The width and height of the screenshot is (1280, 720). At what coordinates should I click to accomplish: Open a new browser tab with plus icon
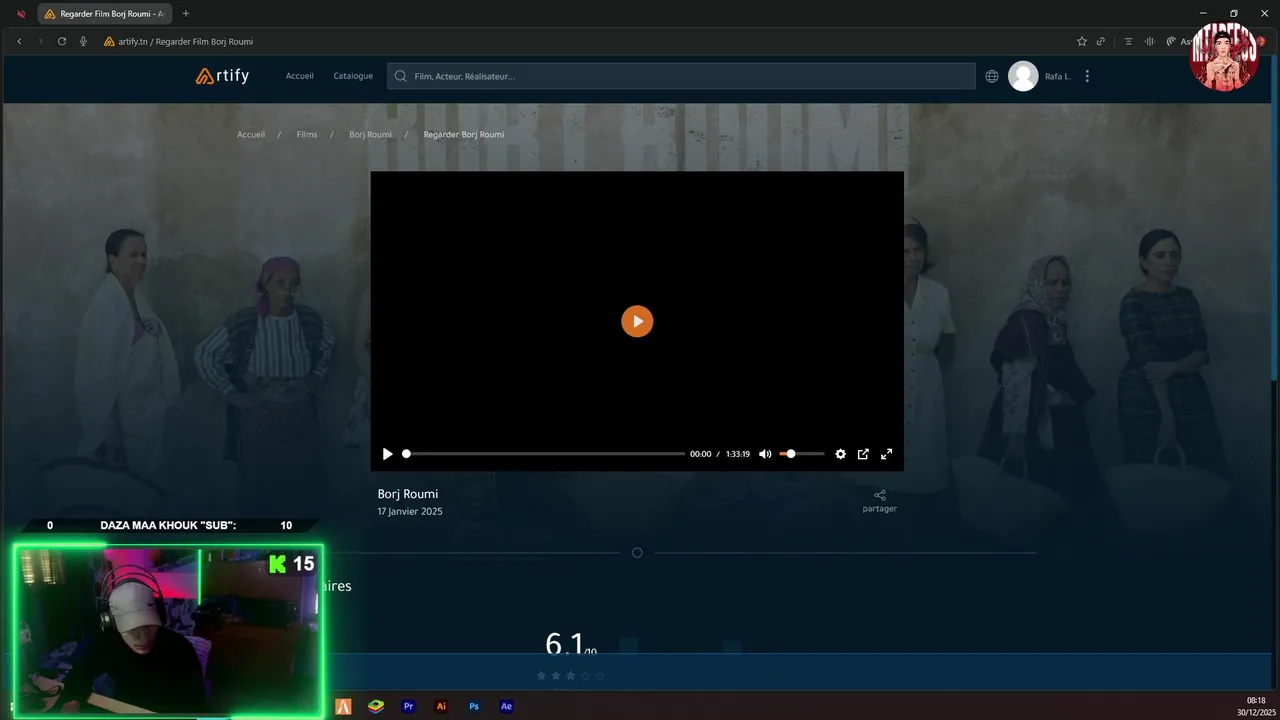coord(186,14)
